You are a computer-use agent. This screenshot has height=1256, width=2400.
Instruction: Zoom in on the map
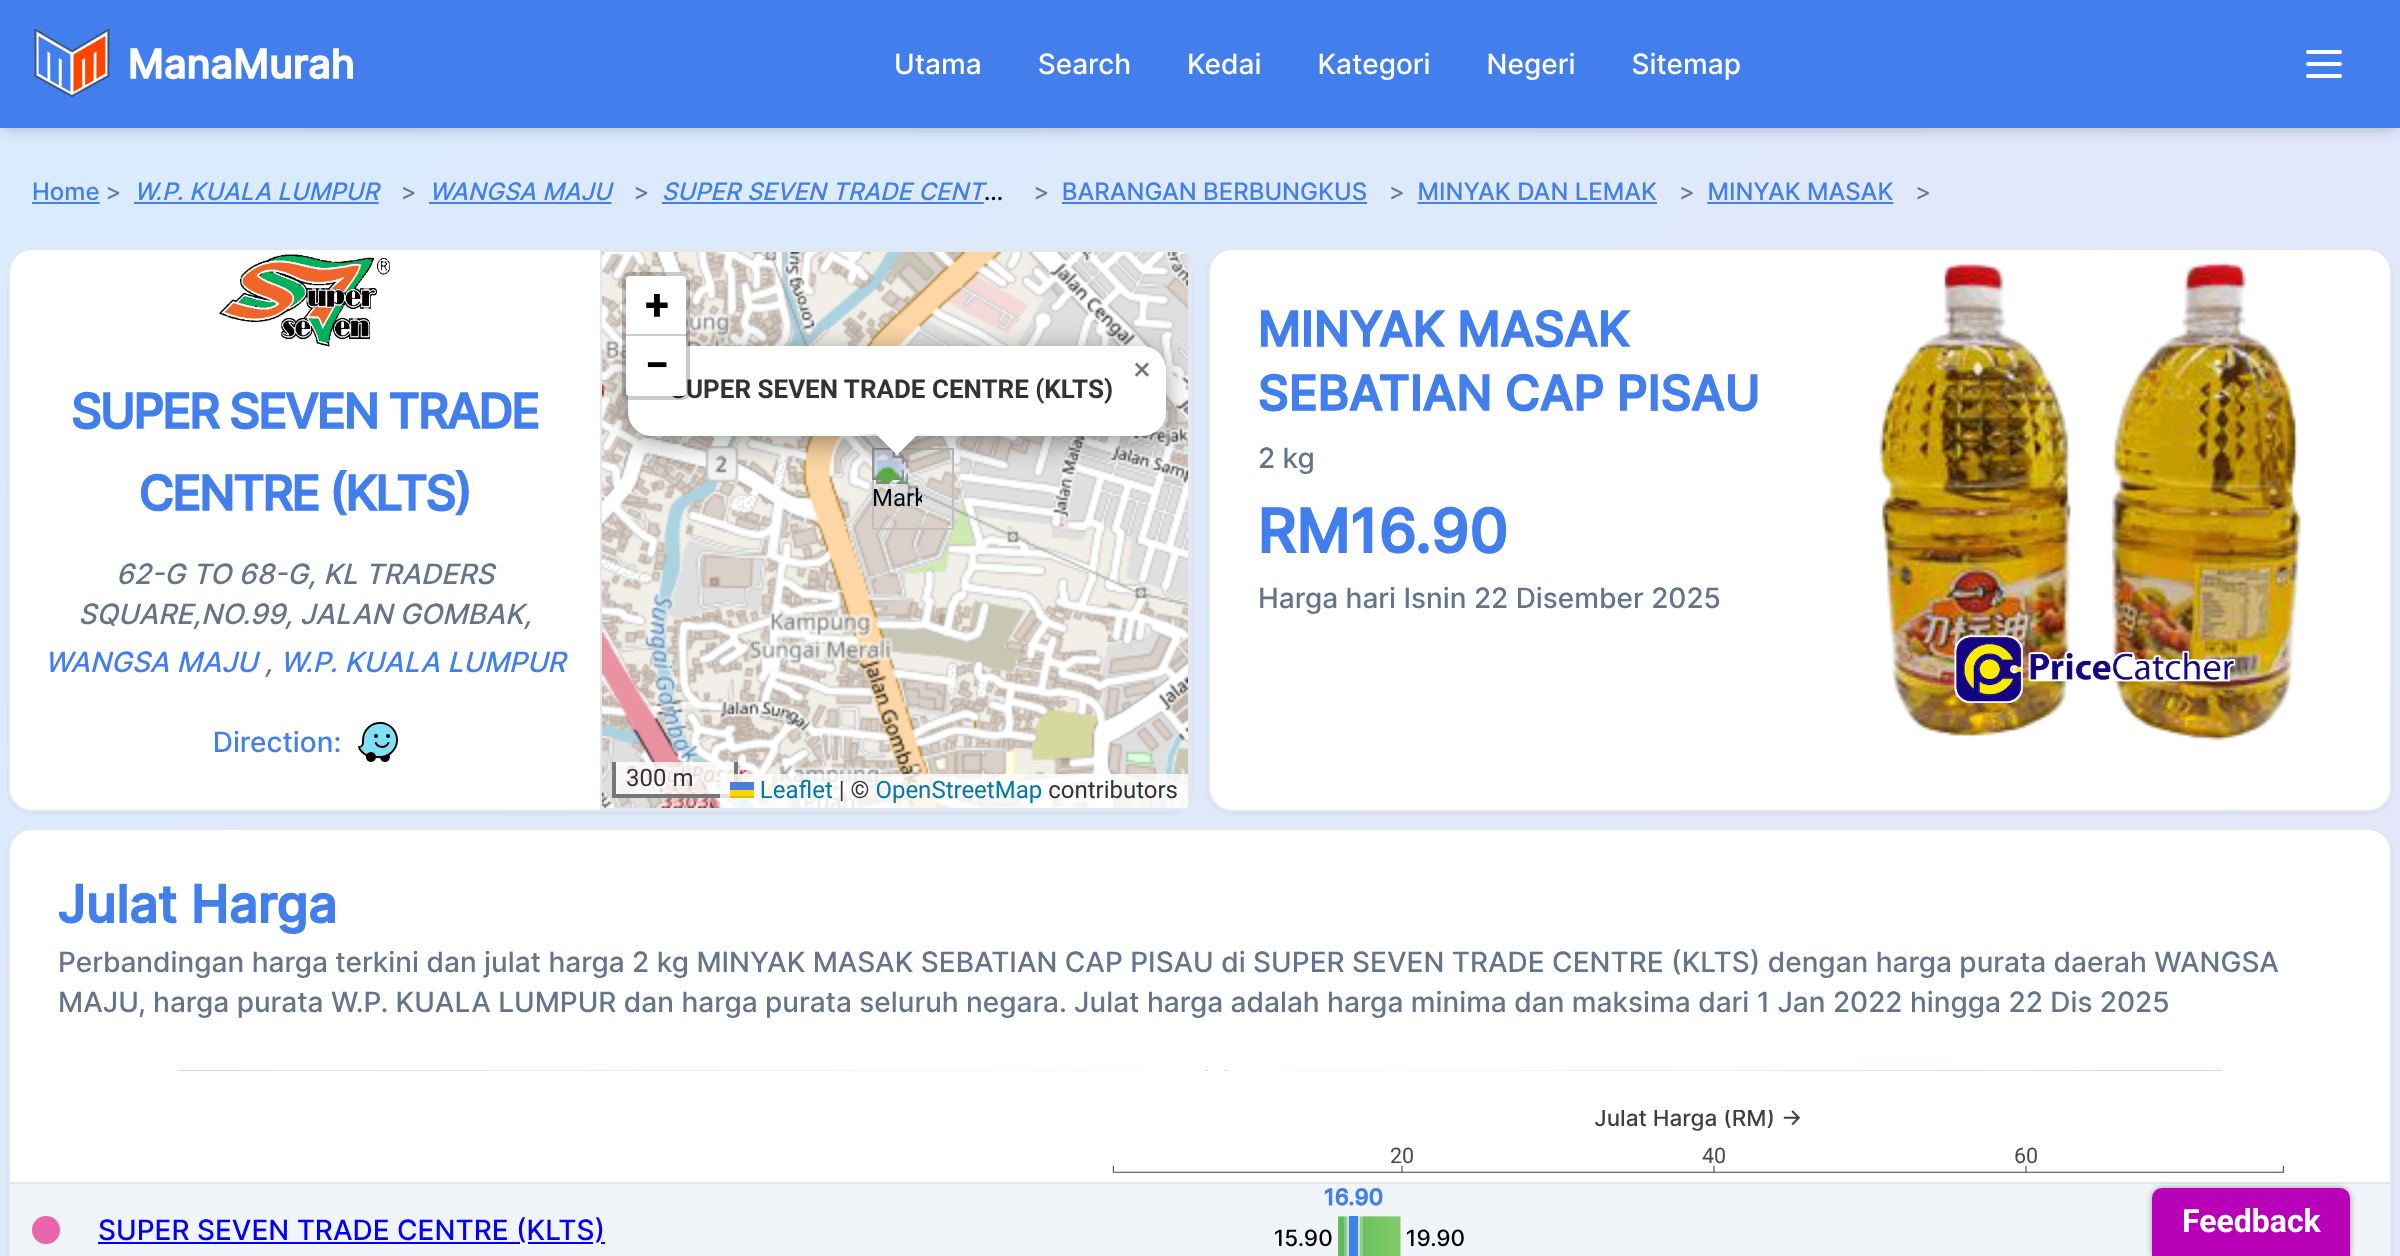656,305
